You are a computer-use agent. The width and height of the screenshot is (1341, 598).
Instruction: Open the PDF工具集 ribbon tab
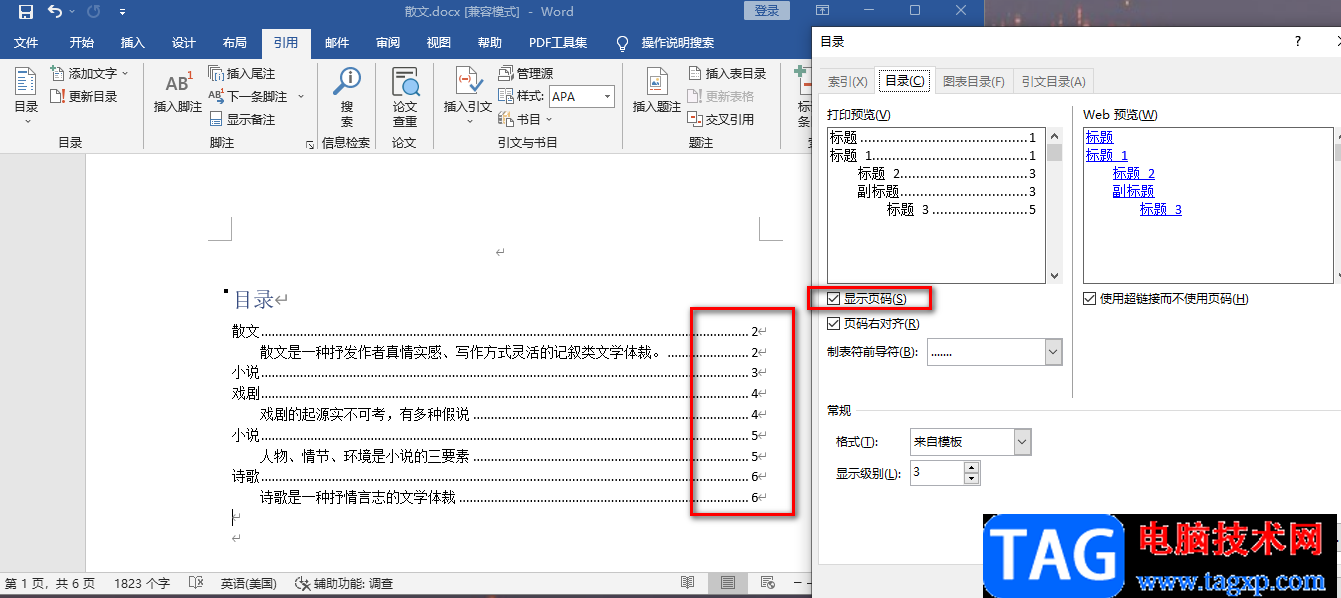(558, 43)
